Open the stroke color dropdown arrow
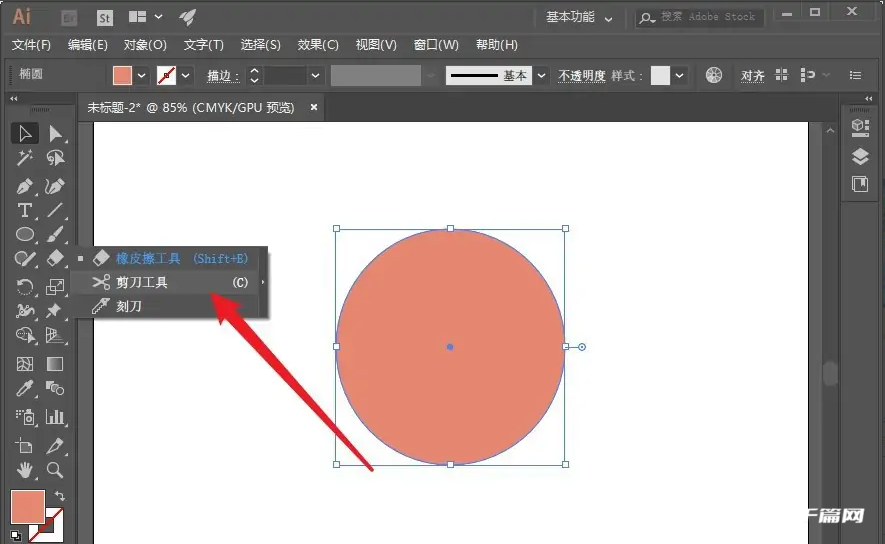Screen dimensions: 885x544 185,76
